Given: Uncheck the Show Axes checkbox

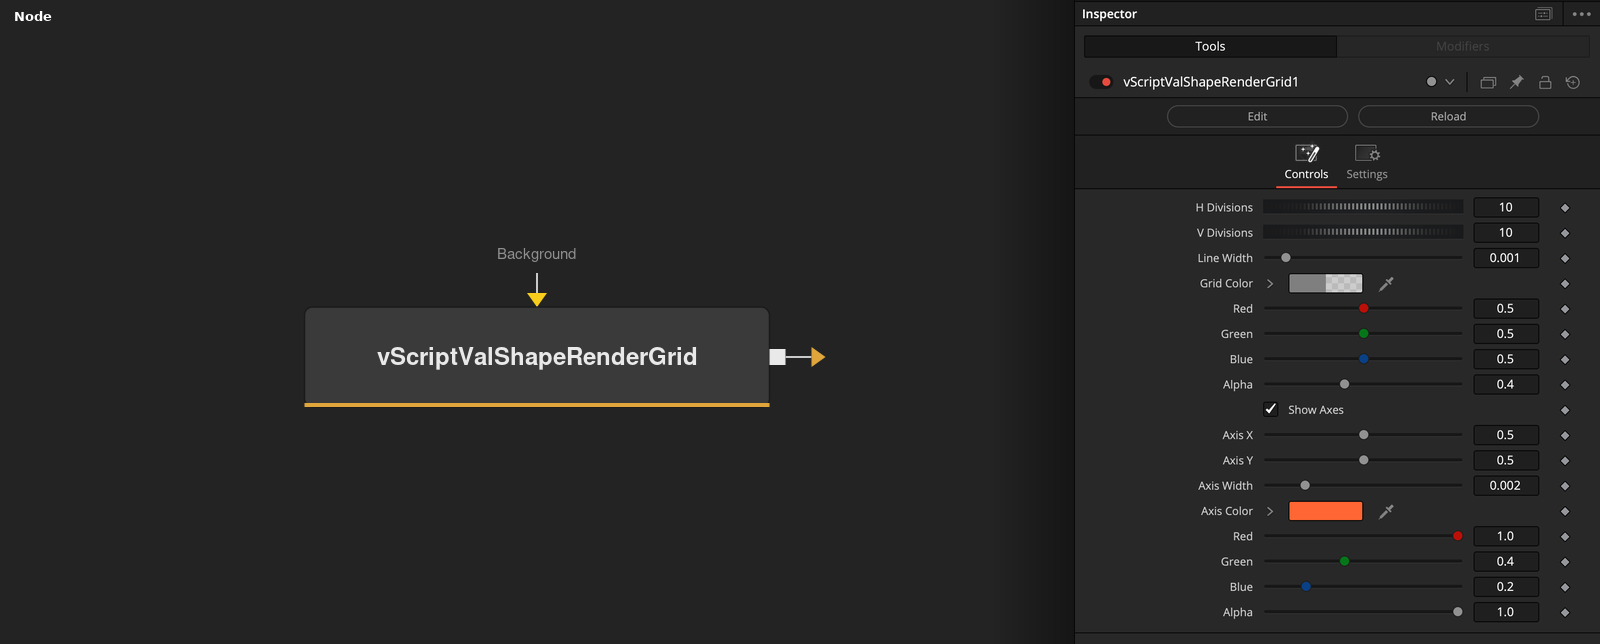Looking at the screenshot, I should point(1271,409).
